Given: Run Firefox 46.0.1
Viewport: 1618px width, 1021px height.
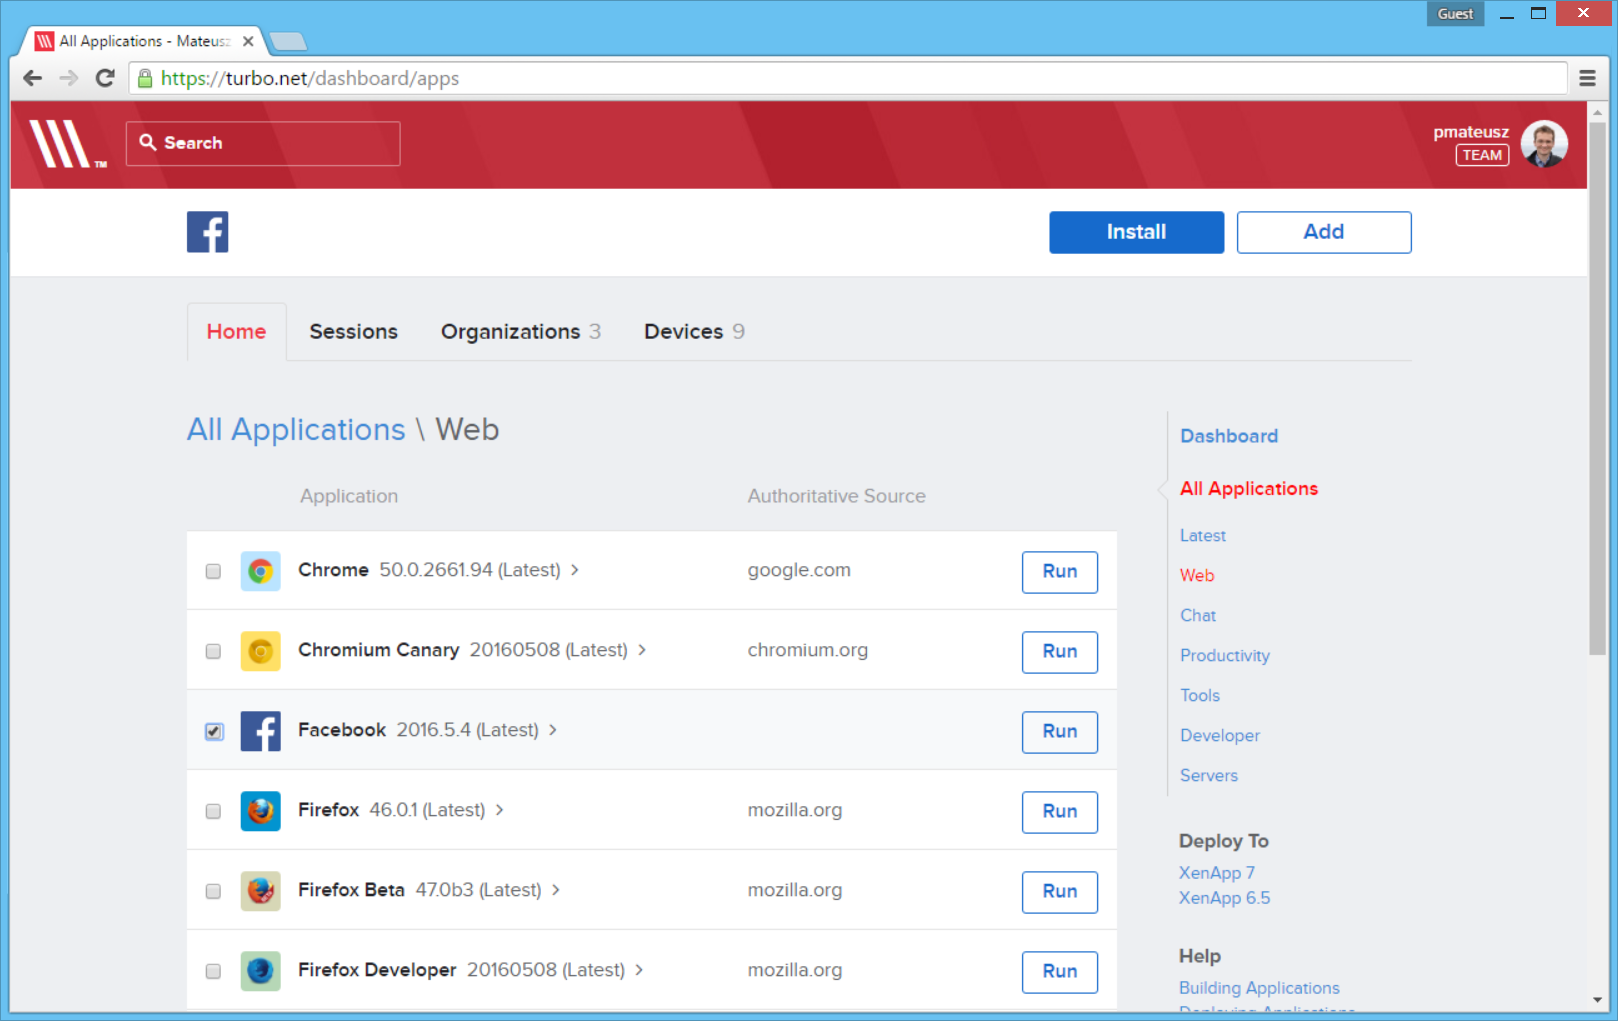Looking at the screenshot, I should 1060,812.
